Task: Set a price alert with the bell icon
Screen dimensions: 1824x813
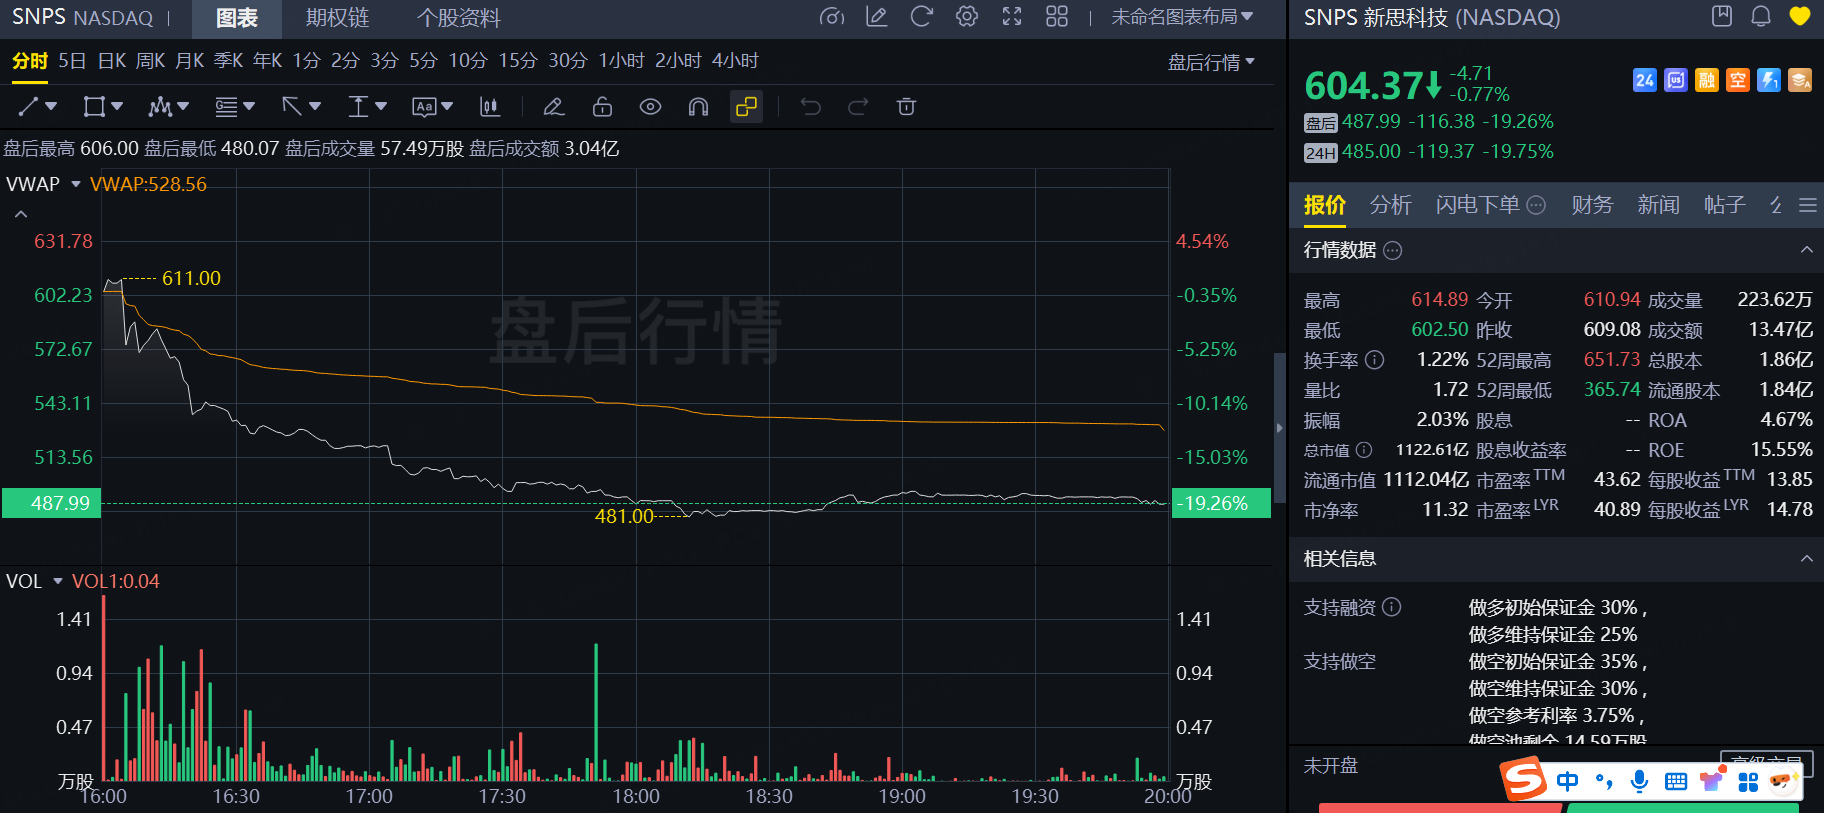Action: click(1761, 16)
